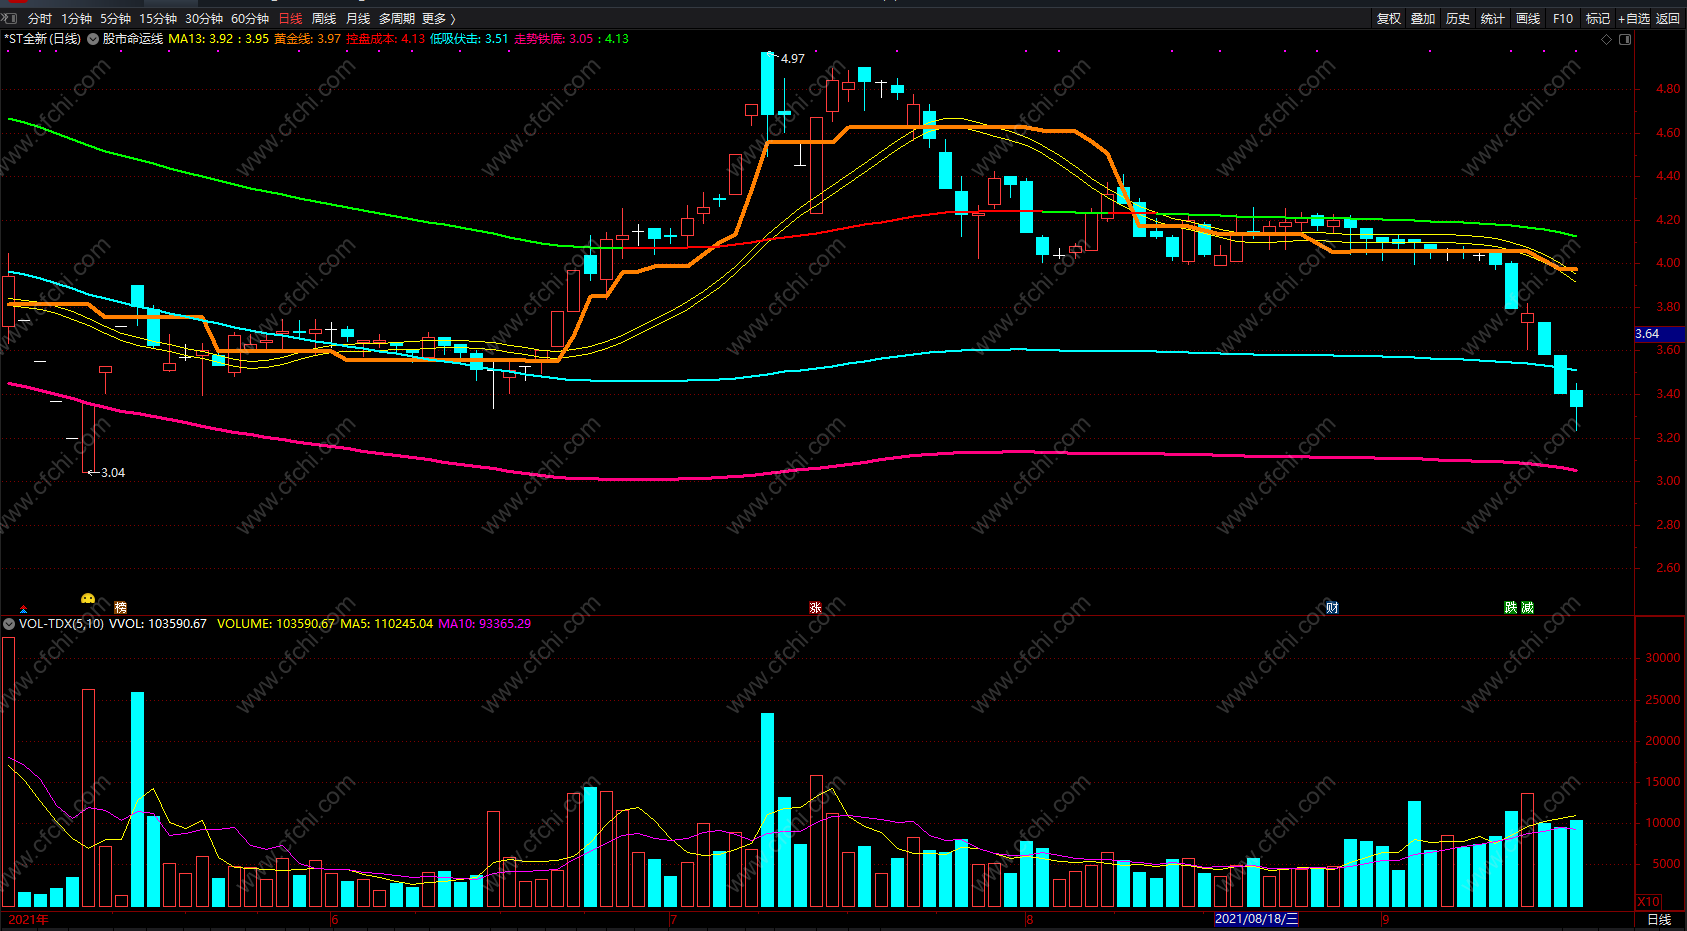This screenshot has width=1687, height=931.
Task: Switch to 分时 intraday view
Action: [40, 19]
